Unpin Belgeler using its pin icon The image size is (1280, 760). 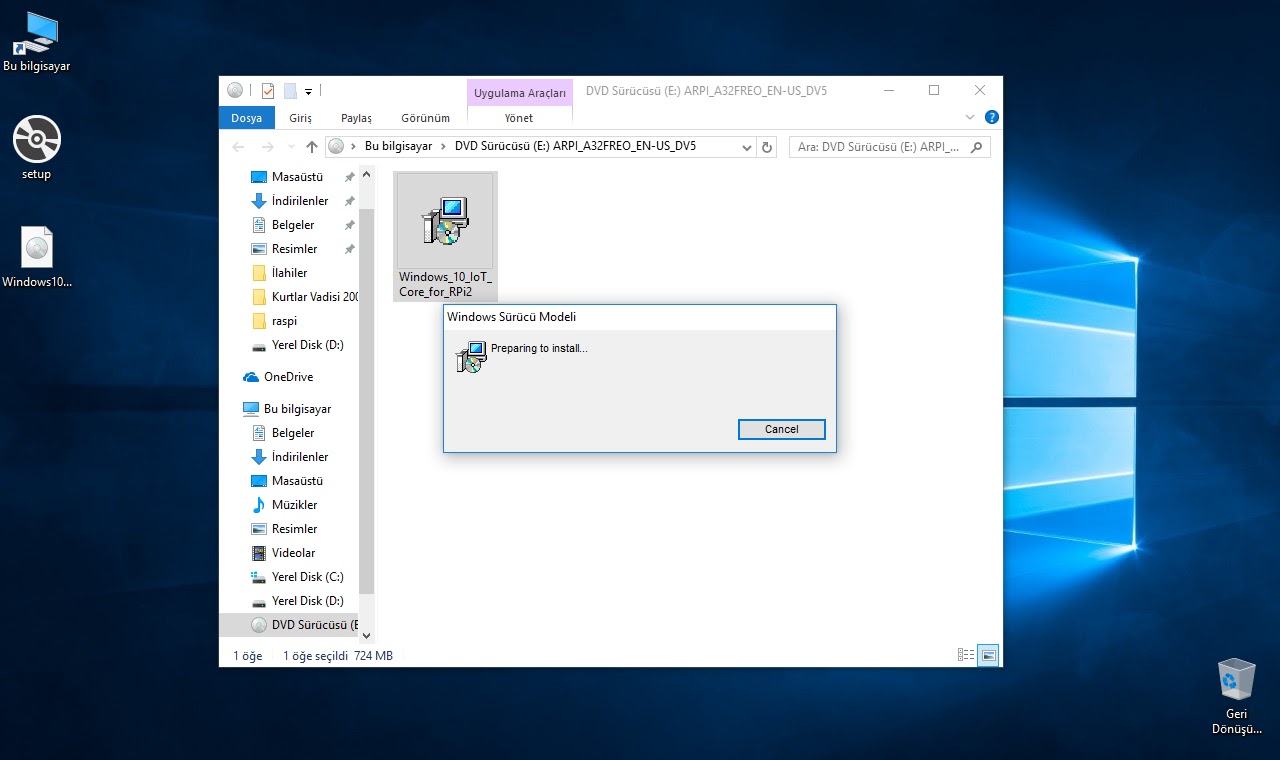pyautogui.click(x=349, y=225)
